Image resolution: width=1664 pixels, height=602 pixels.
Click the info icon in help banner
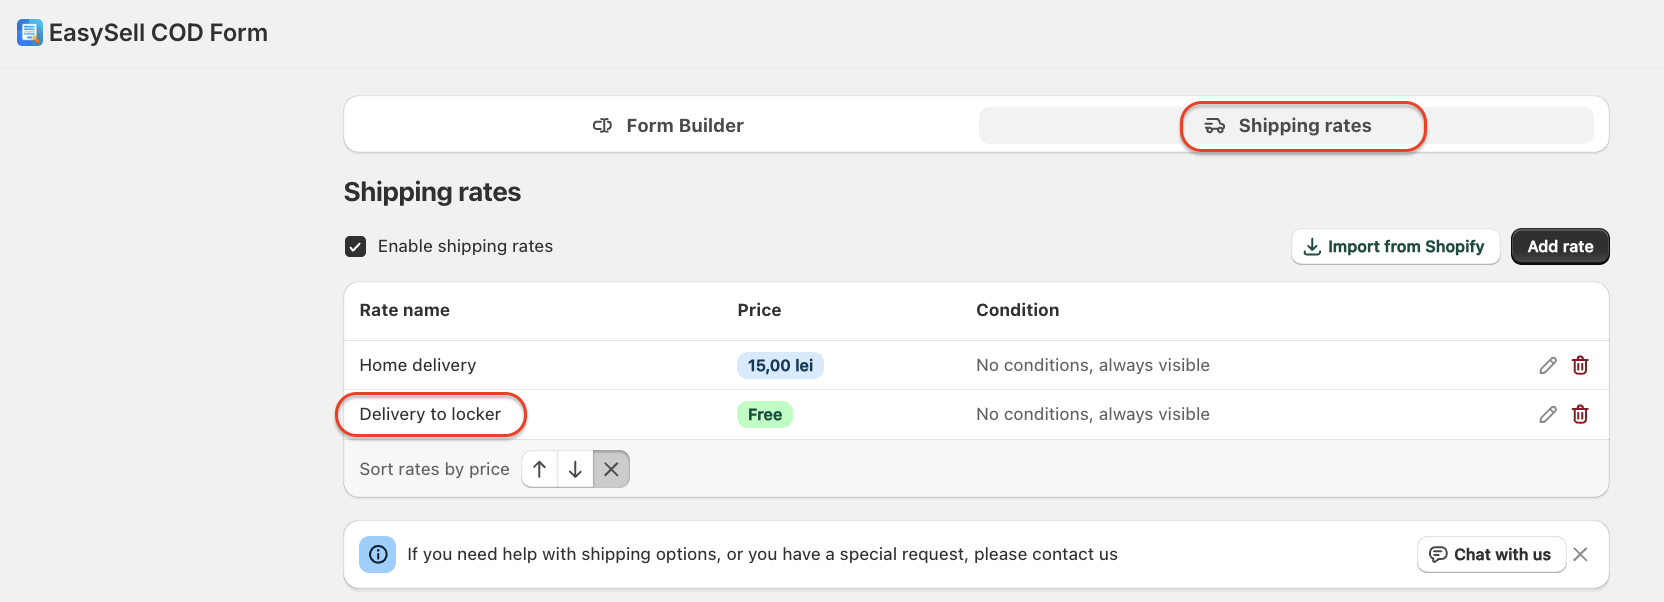click(x=378, y=554)
